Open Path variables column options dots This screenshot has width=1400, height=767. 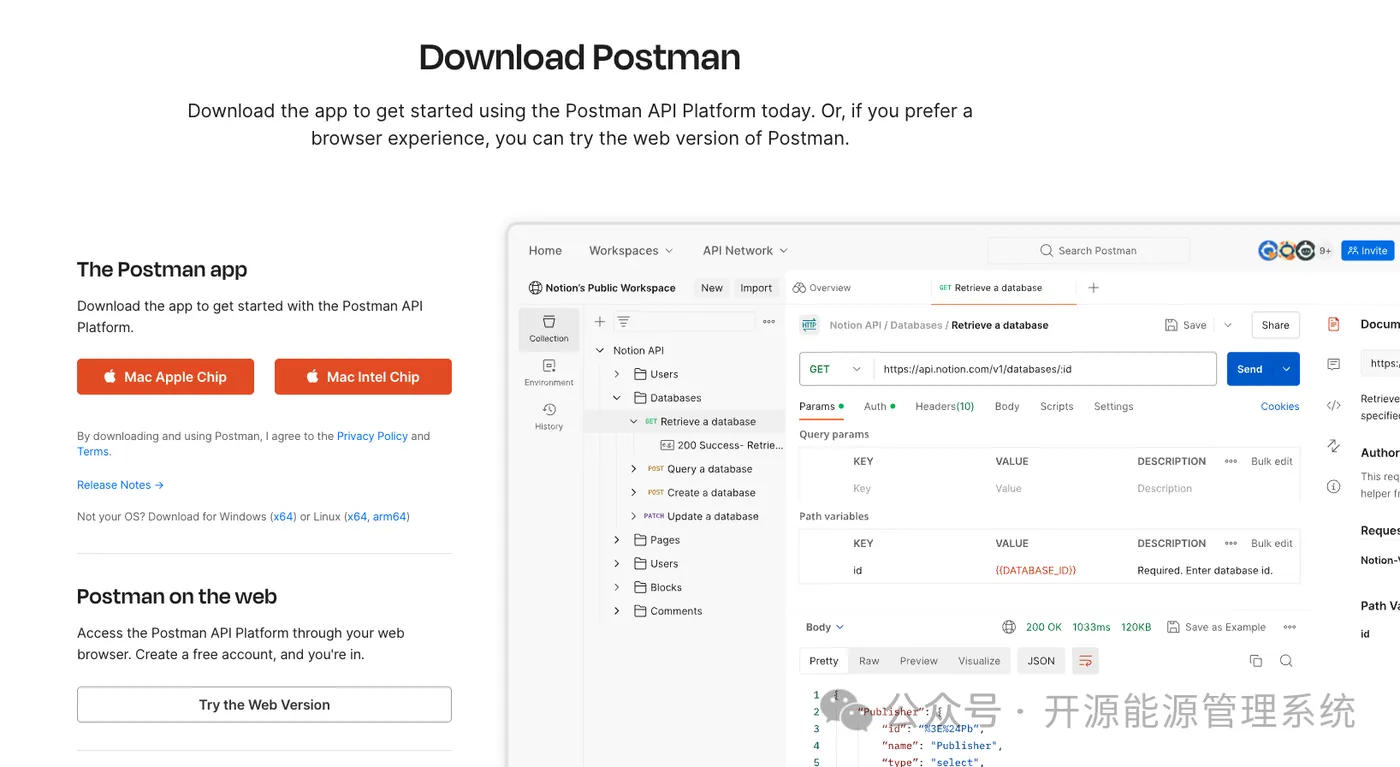(x=1230, y=543)
